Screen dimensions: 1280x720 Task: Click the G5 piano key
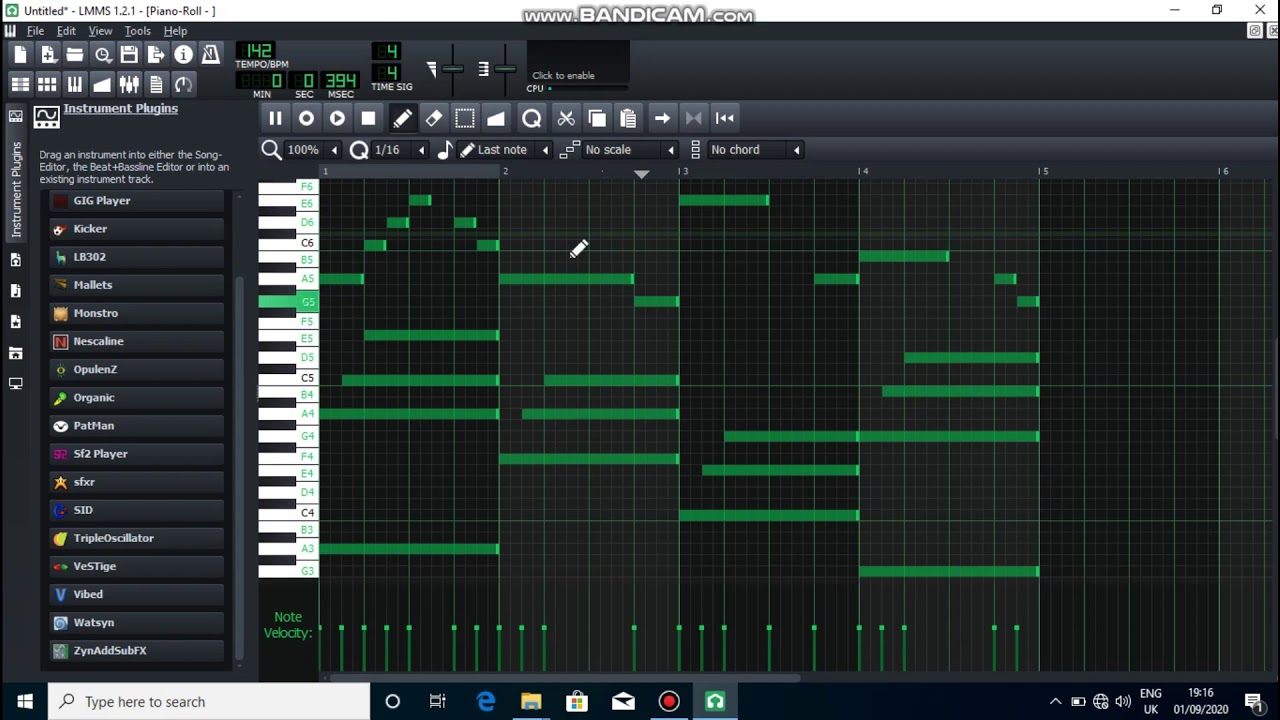click(287, 302)
